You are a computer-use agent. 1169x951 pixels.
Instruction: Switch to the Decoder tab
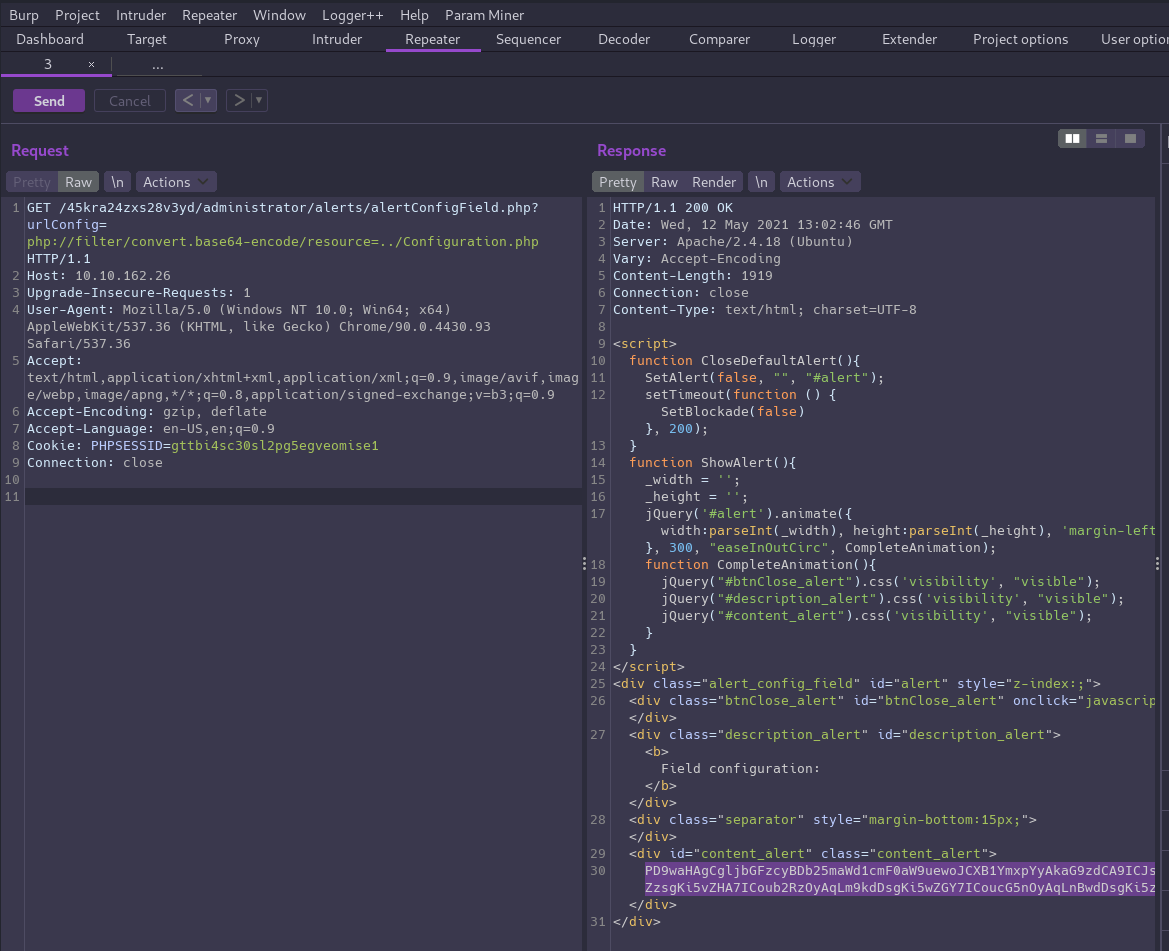point(624,39)
